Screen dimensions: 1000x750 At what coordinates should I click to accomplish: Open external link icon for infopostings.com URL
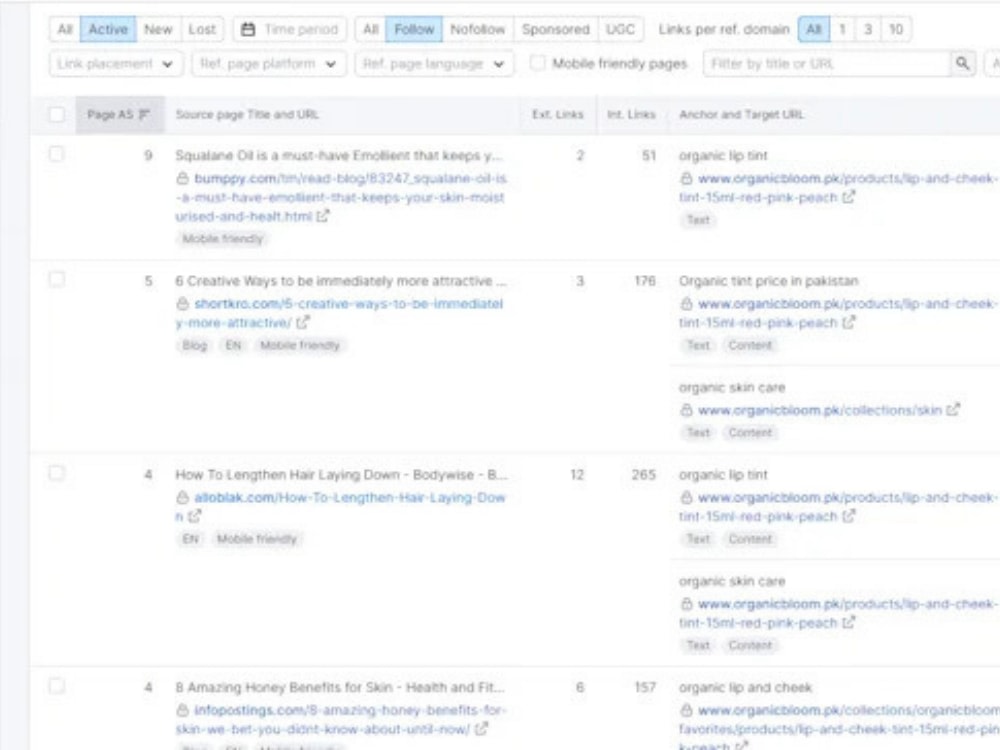(x=482, y=728)
